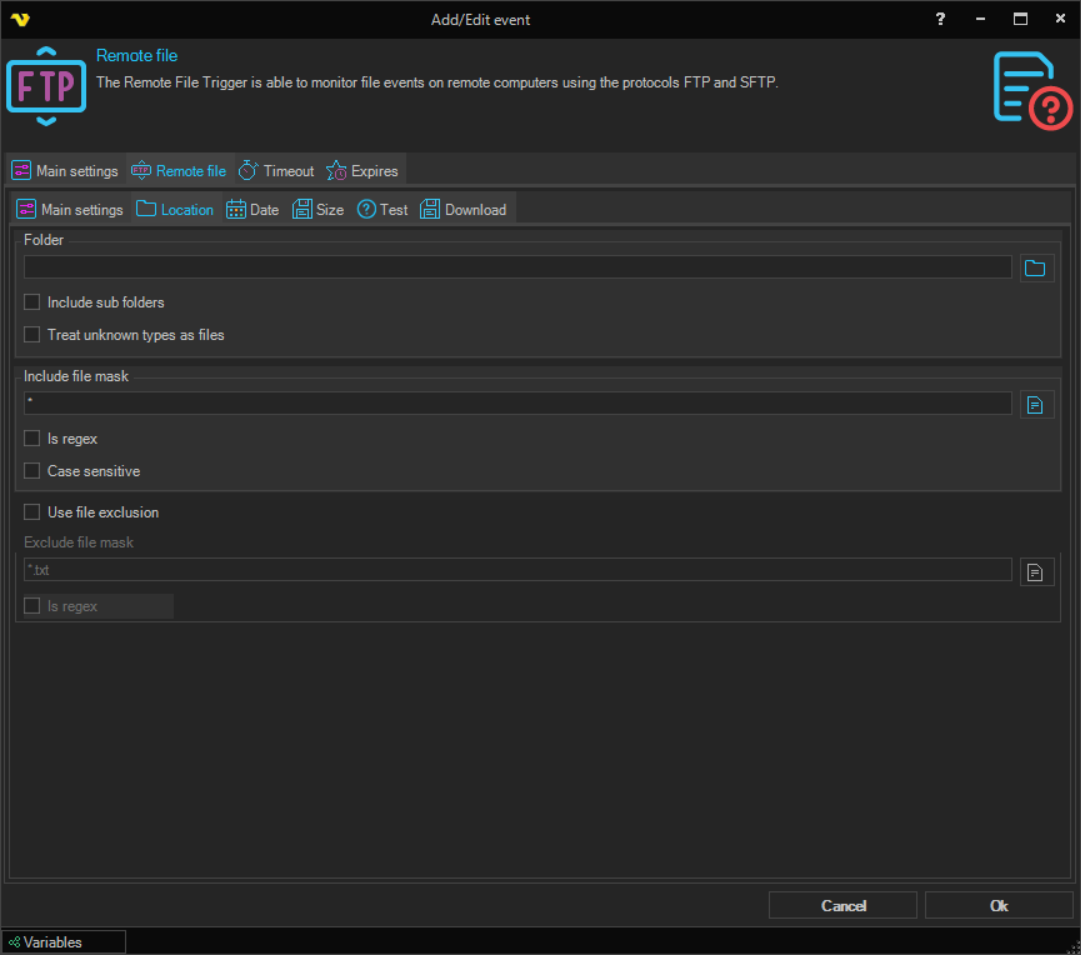Switch to the Timeout tab

[277, 171]
